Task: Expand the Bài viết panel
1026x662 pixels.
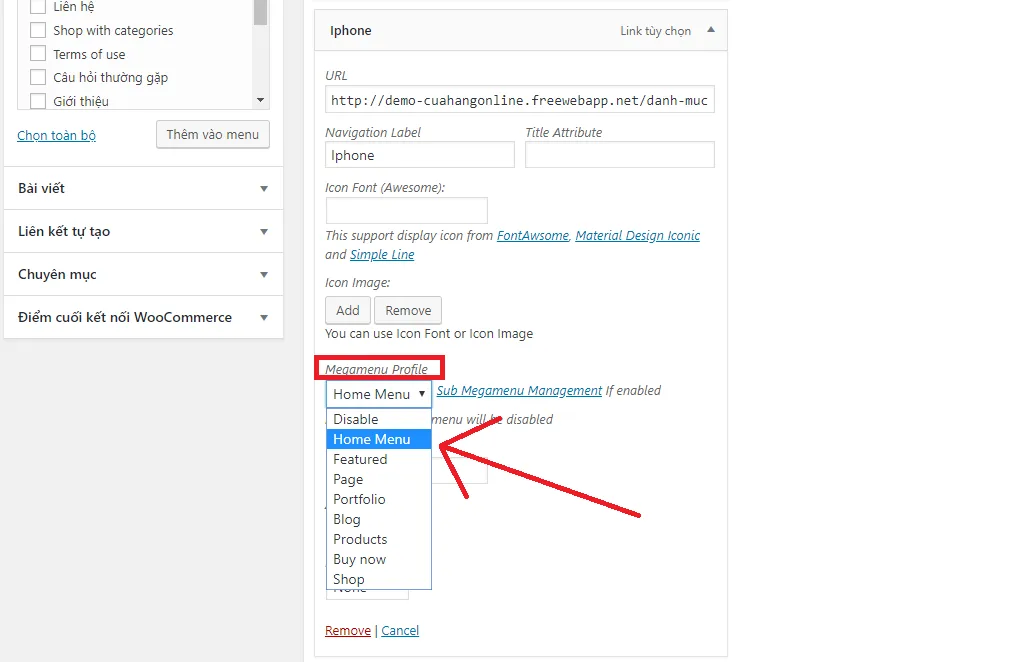Action: (143, 188)
